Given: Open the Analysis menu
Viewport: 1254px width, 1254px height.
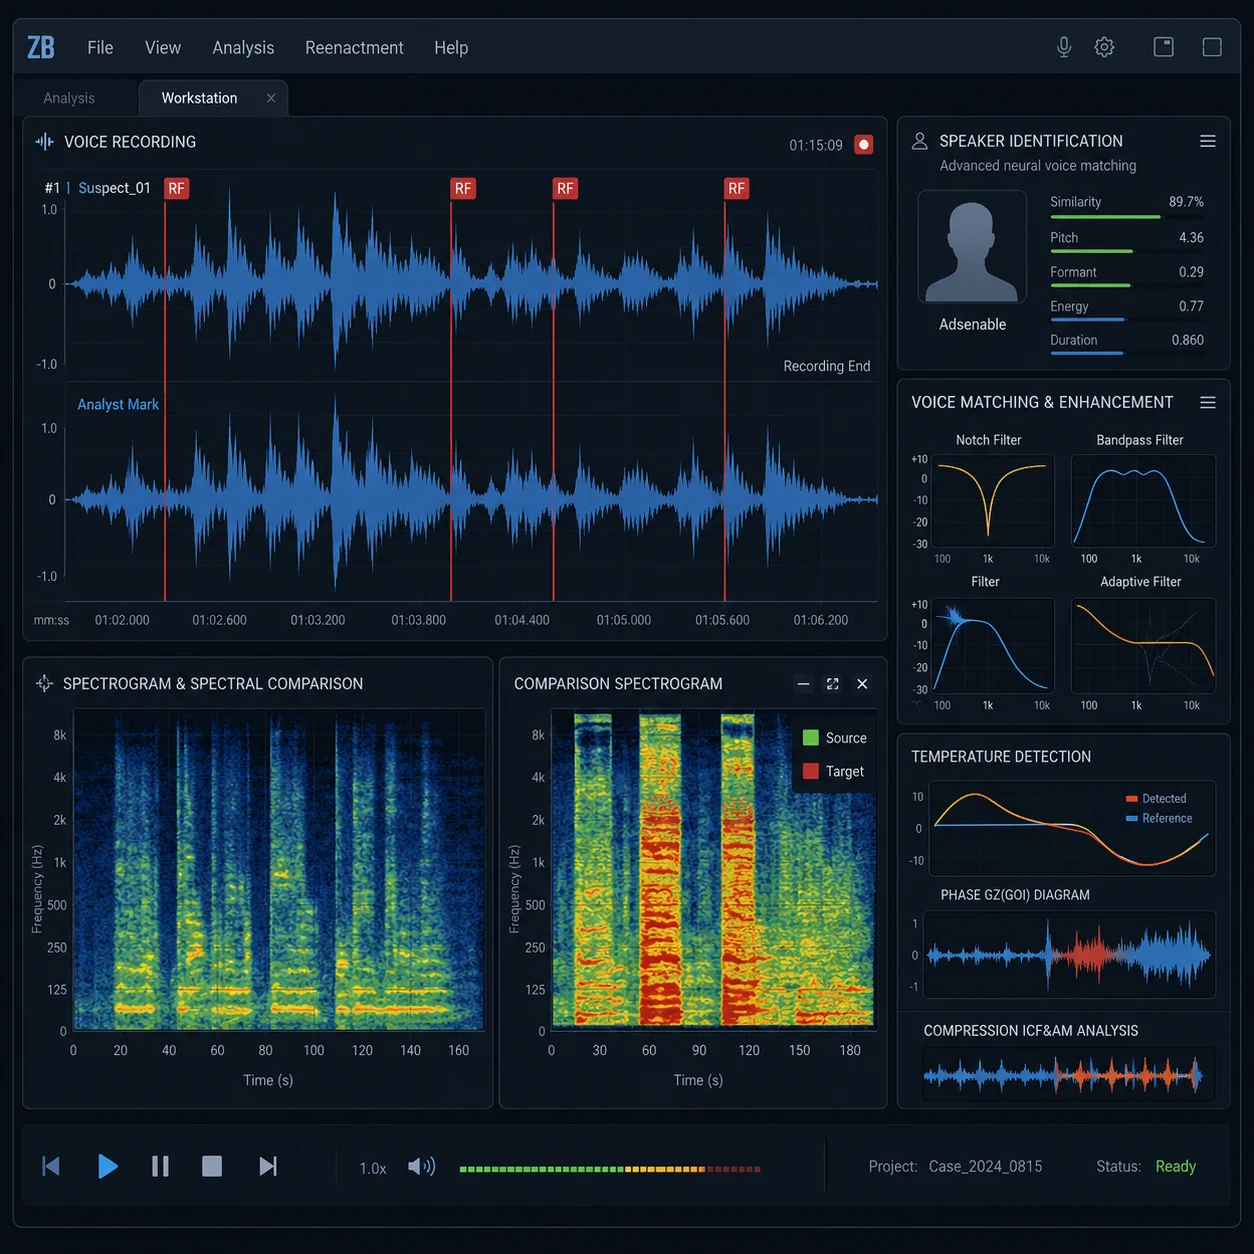Looking at the screenshot, I should [x=243, y=48].
